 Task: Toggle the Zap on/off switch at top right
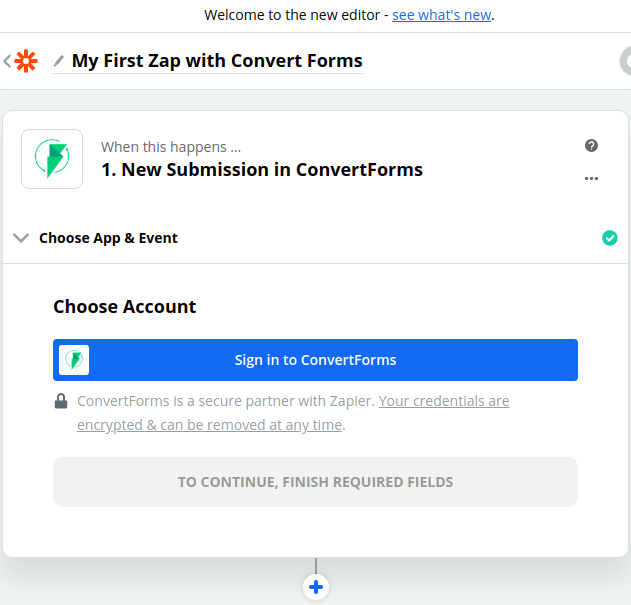tap(624, 61)
